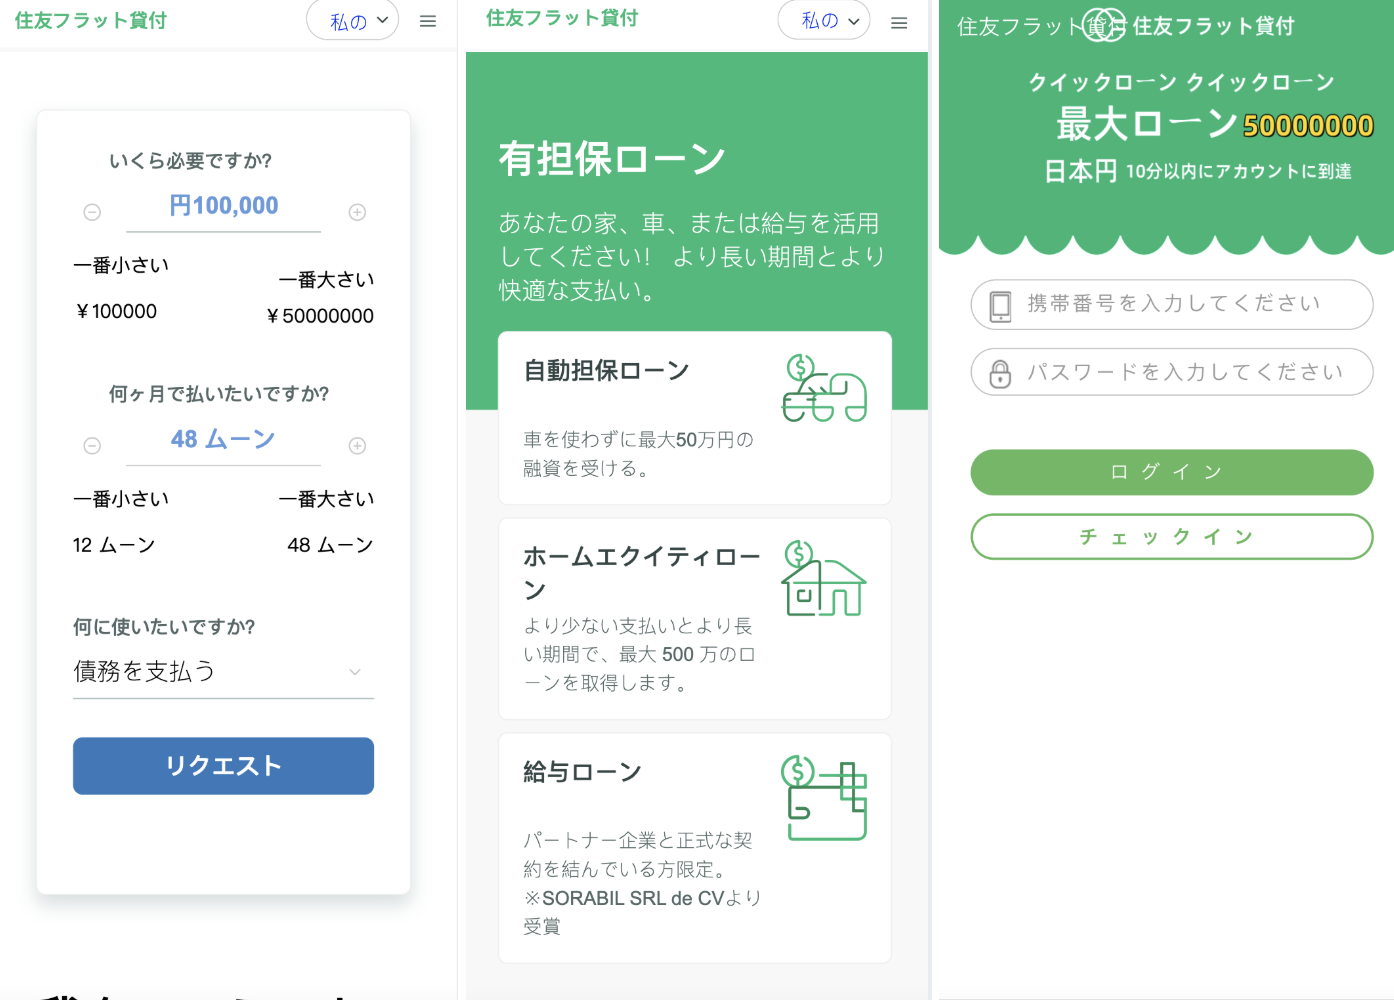1394x1000 pixels.
Task: Open 私の dropdown in middle screen header
Action: [x=824, y=20]
